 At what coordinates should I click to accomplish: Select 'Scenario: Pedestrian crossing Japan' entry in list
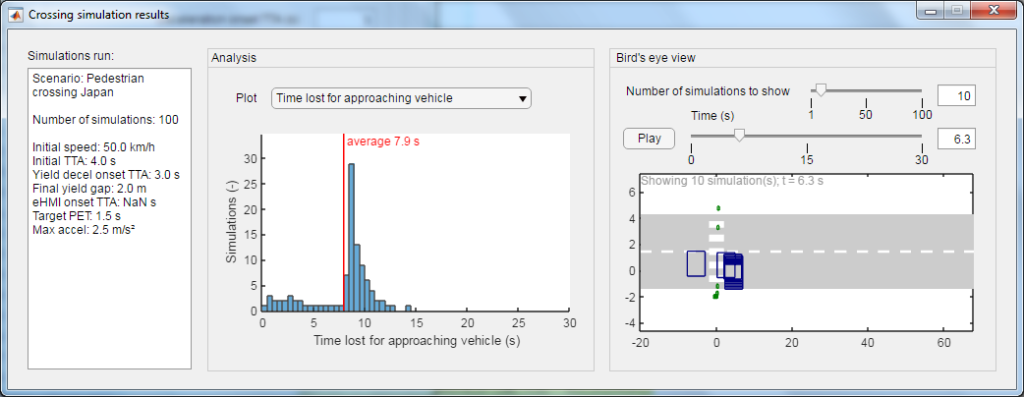coord(88,85)
